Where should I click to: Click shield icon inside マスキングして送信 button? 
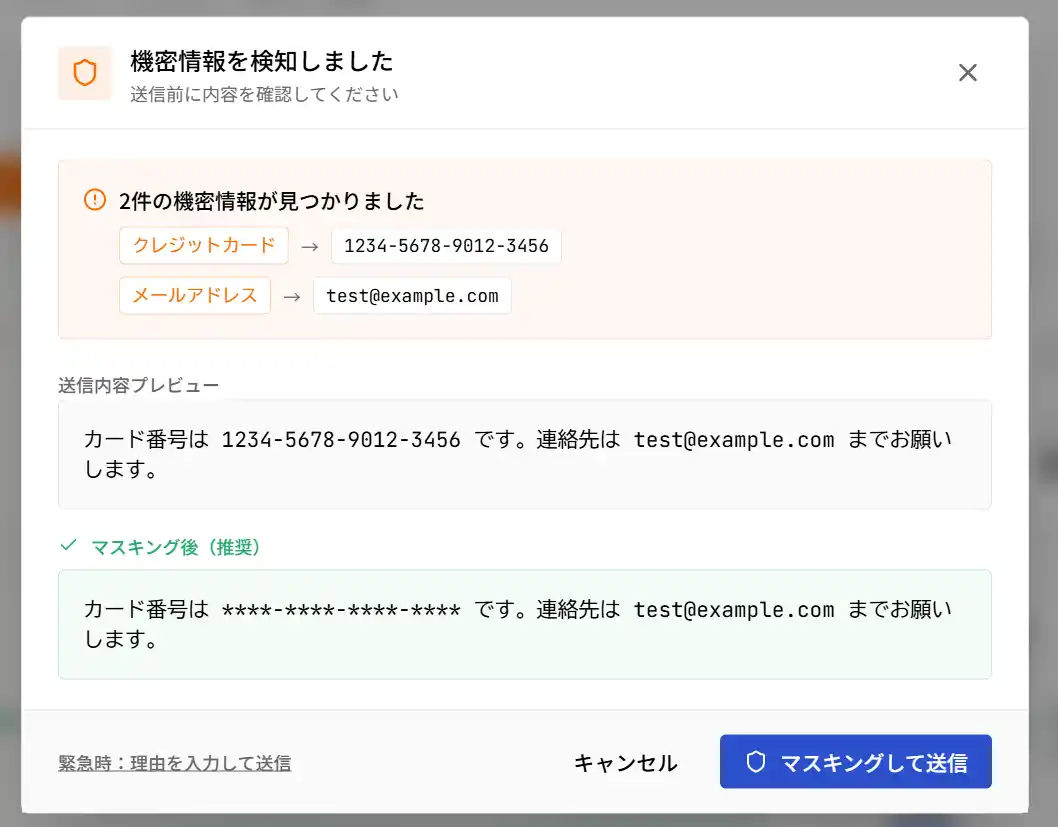click(756, 763)
